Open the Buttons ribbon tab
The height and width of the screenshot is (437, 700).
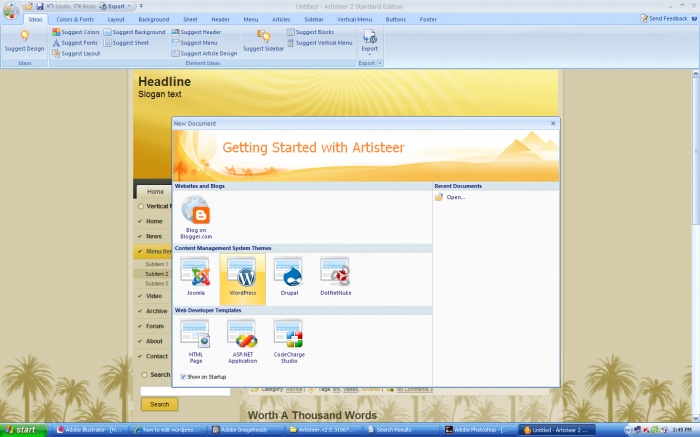396,19
